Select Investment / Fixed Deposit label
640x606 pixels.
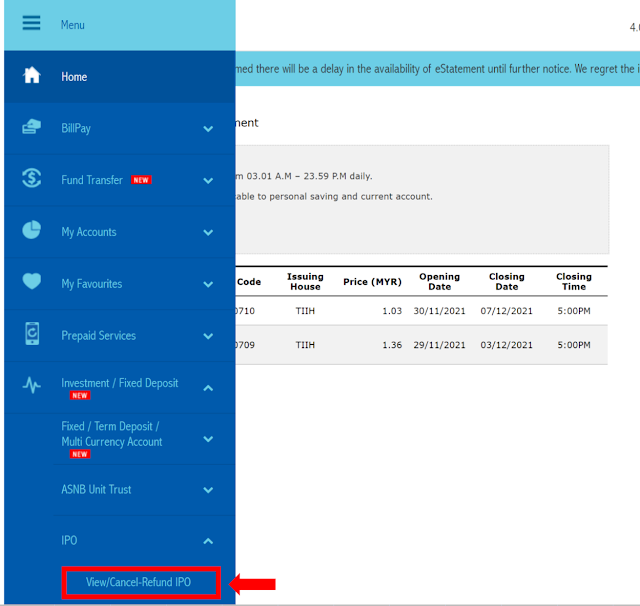[120, 383]
